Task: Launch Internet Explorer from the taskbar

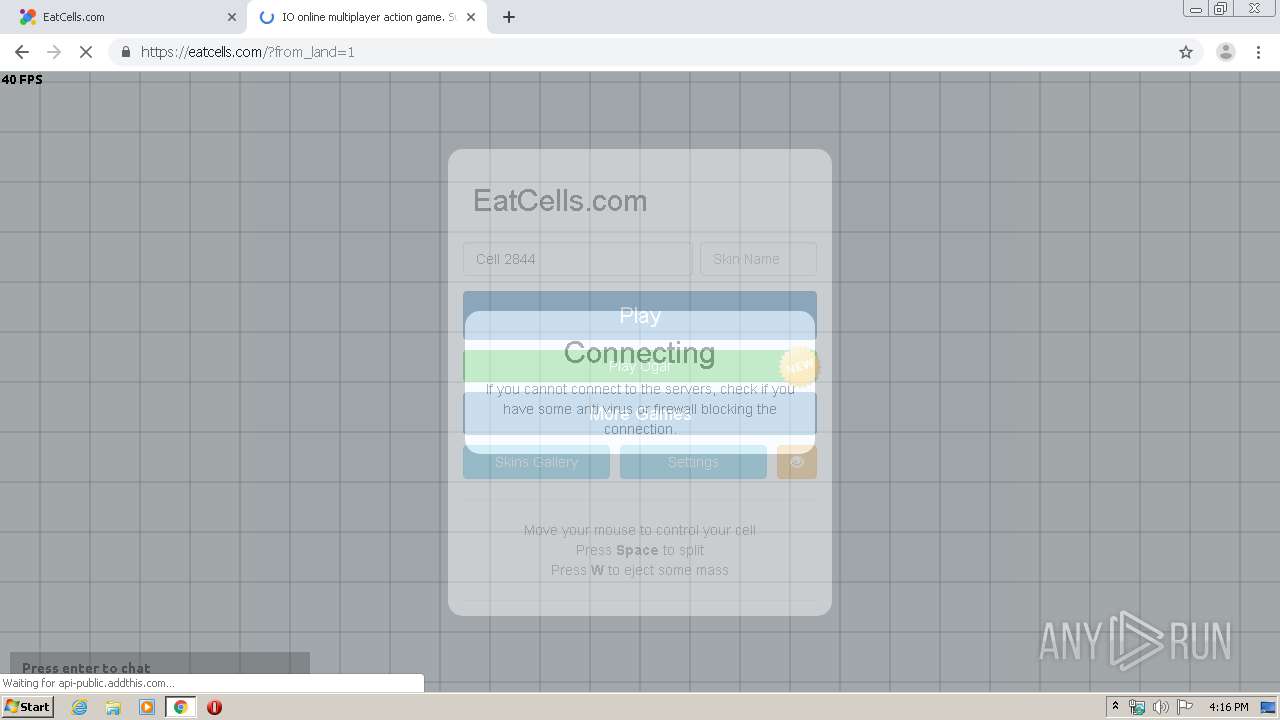Action: coord(79,707)
